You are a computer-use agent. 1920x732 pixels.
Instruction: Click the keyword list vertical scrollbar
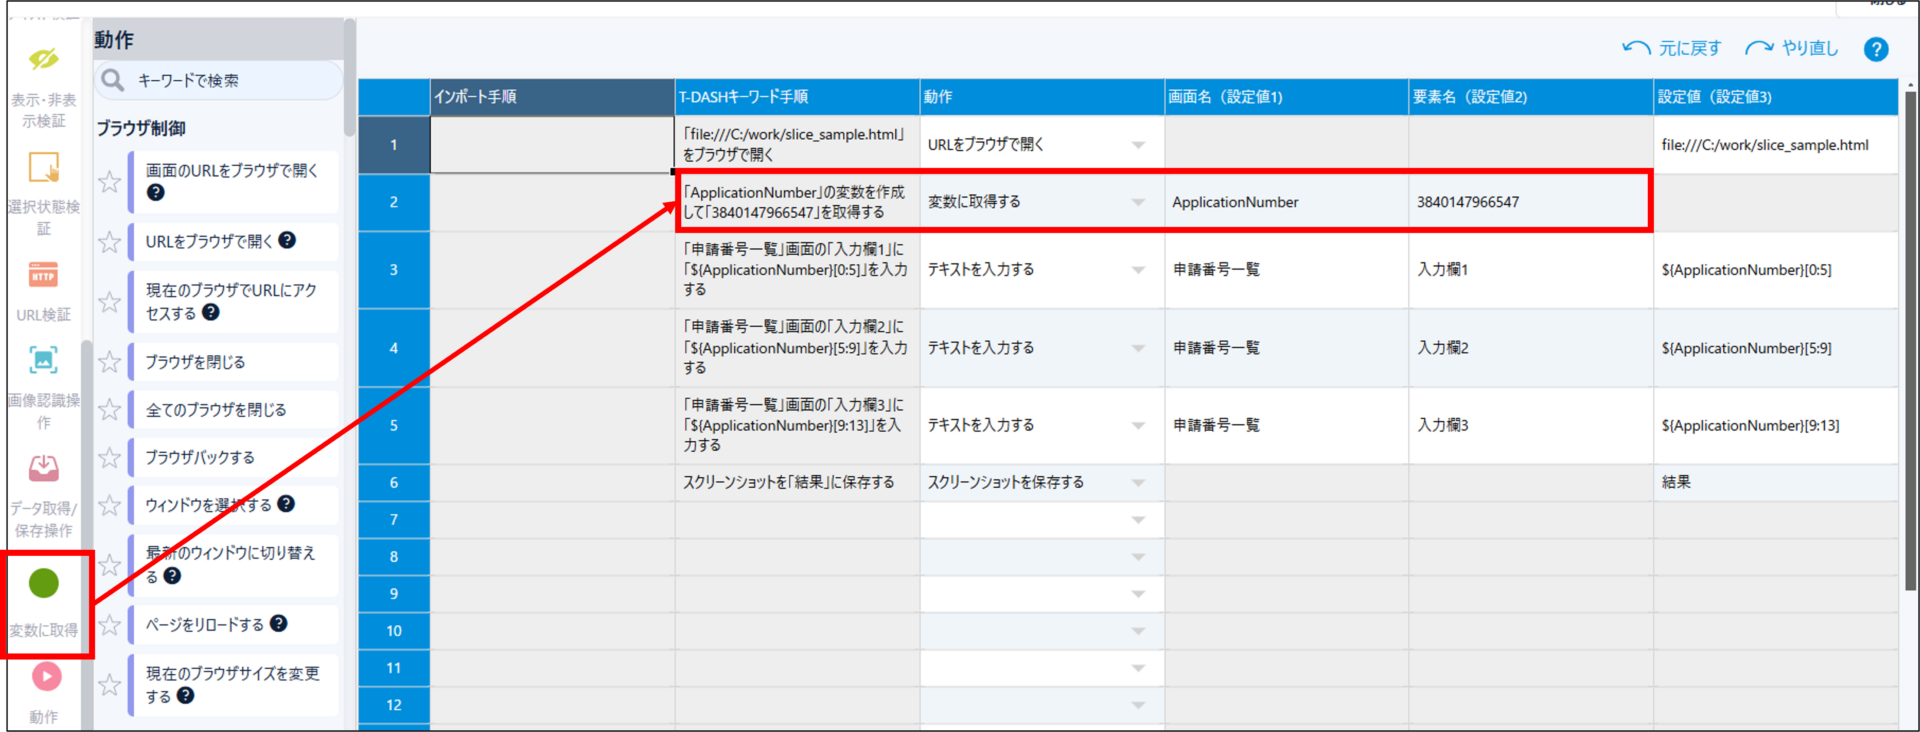pyautogui.click(x=349, y=78)
